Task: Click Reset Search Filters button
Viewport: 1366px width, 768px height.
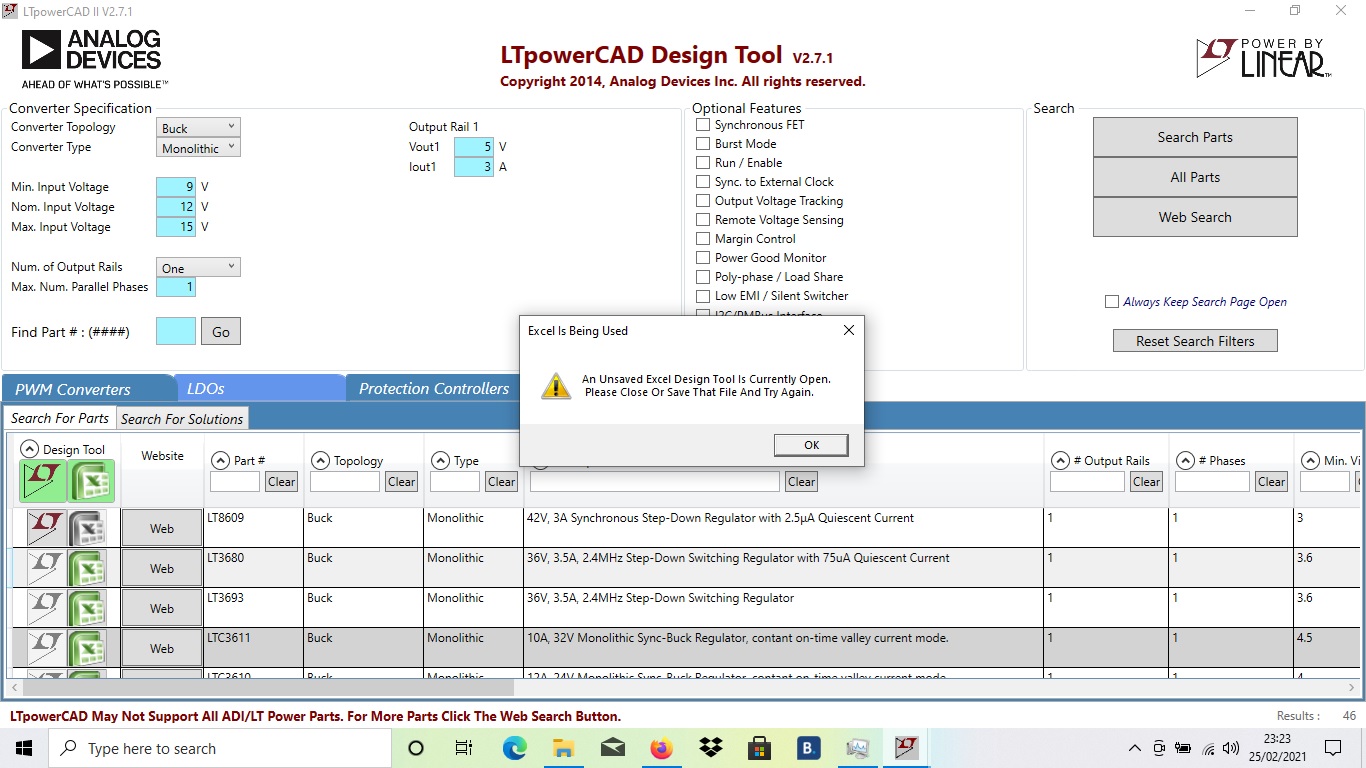Action: (1195, 341)
